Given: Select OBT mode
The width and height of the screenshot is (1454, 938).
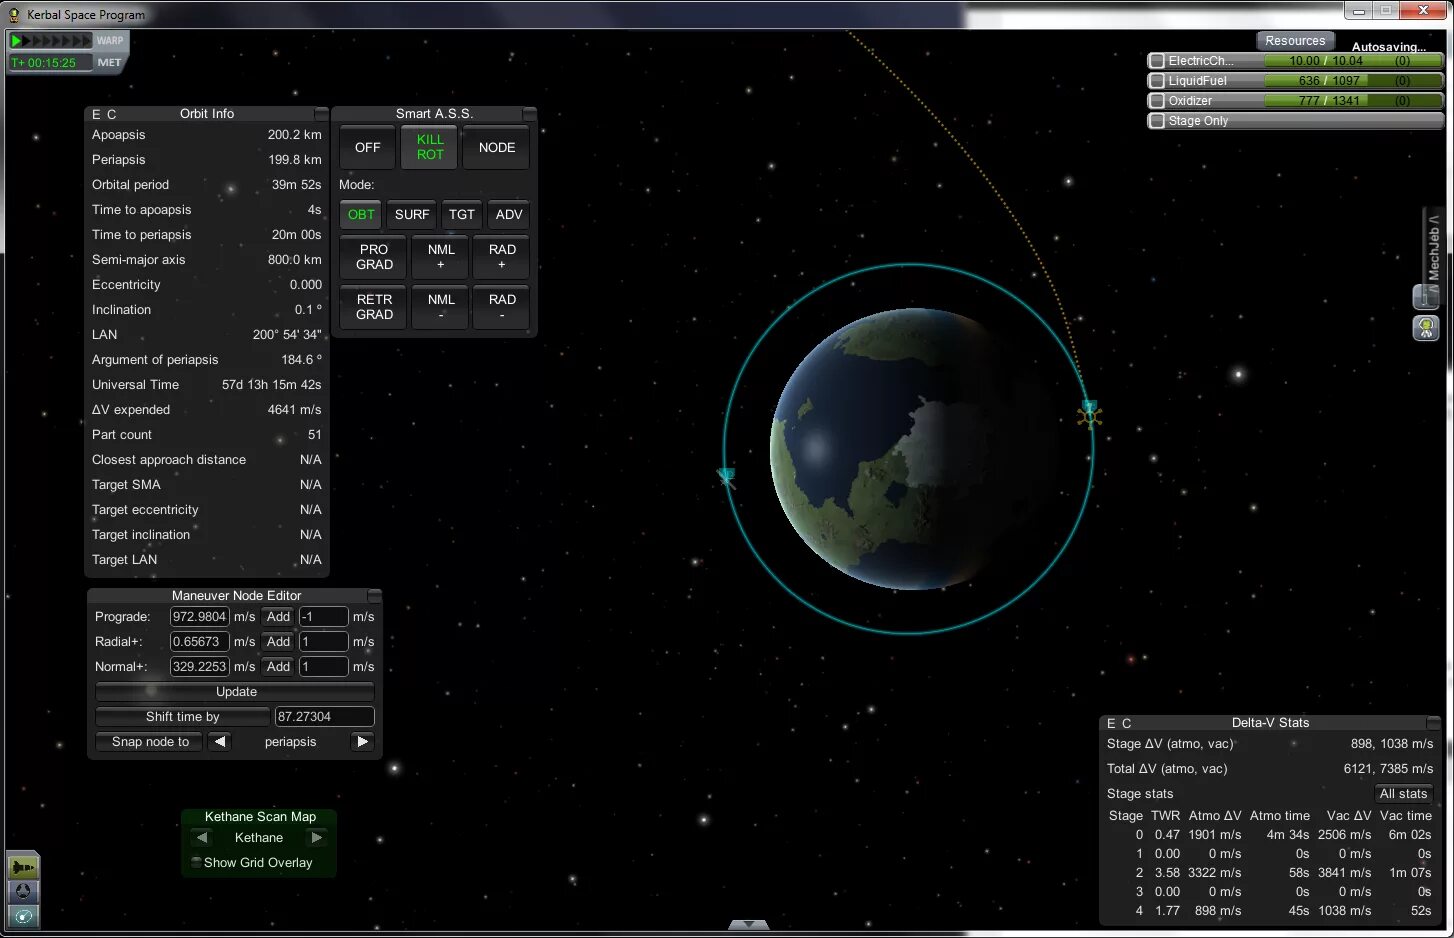Looking at the screenshot, I should [361, 214].
